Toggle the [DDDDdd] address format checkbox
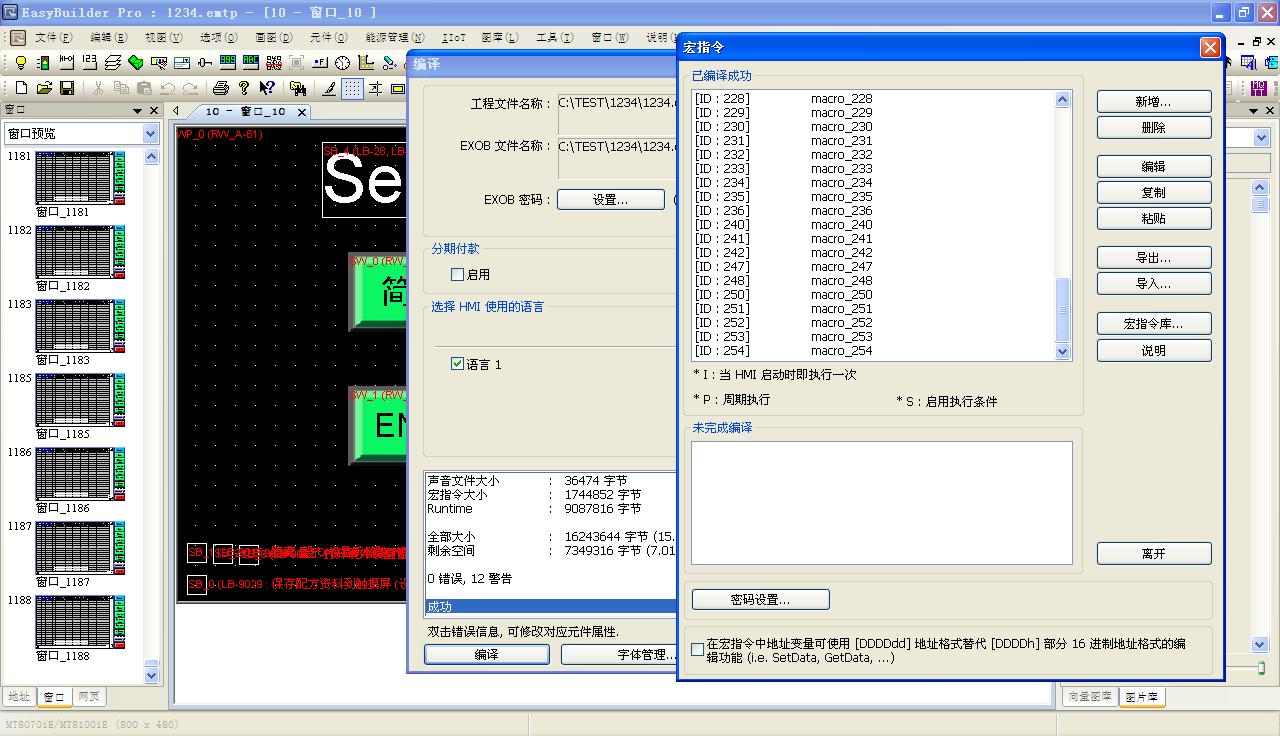Viewport: 1280px width, 736px height. coord(698,649)
